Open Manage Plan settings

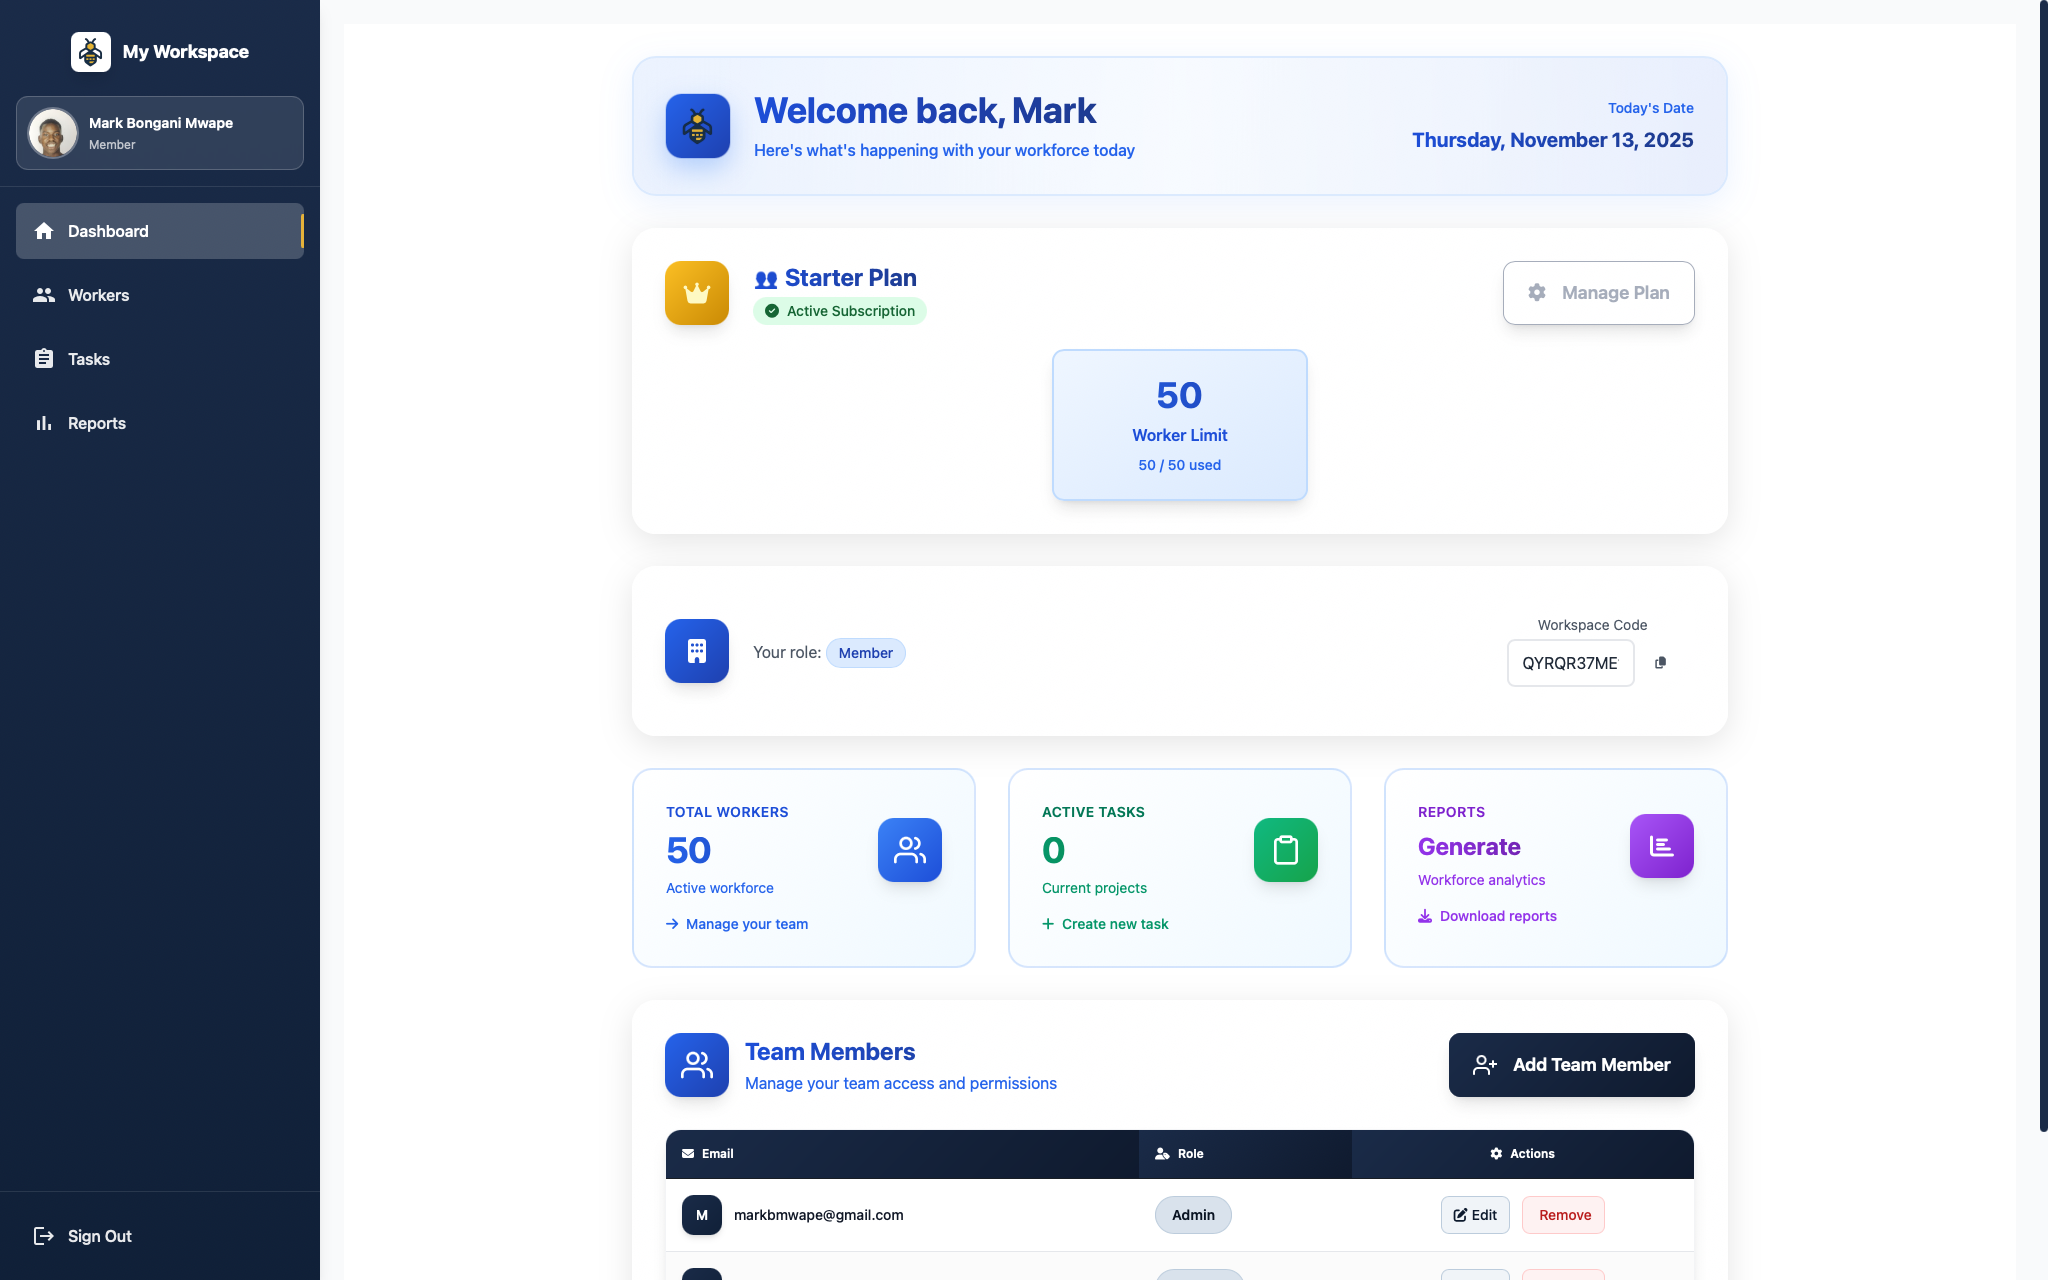[x=1598, y=292]
